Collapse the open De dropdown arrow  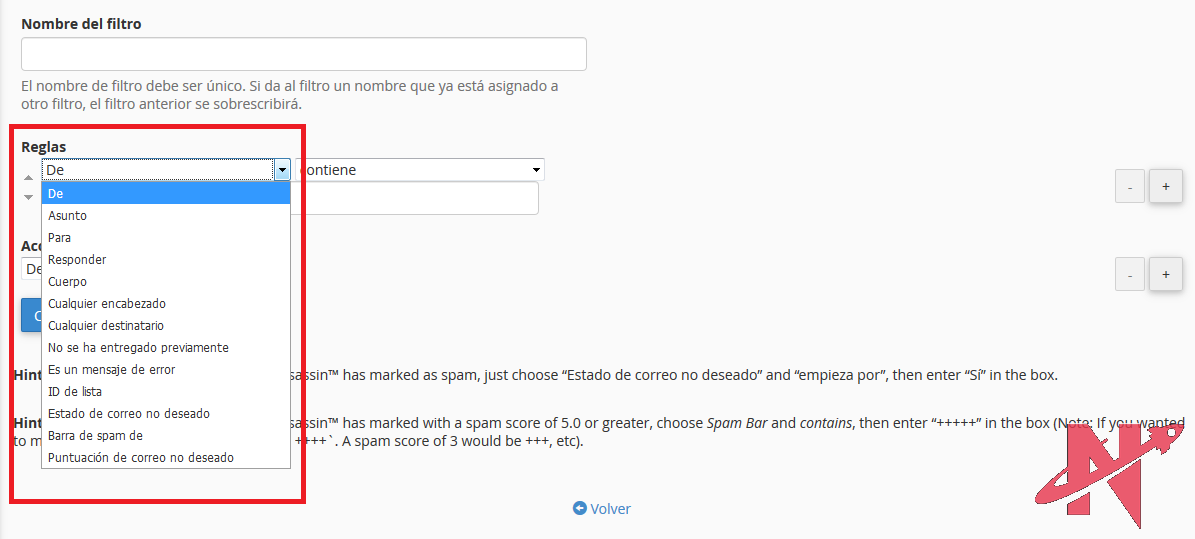click(x=282, y=170)
